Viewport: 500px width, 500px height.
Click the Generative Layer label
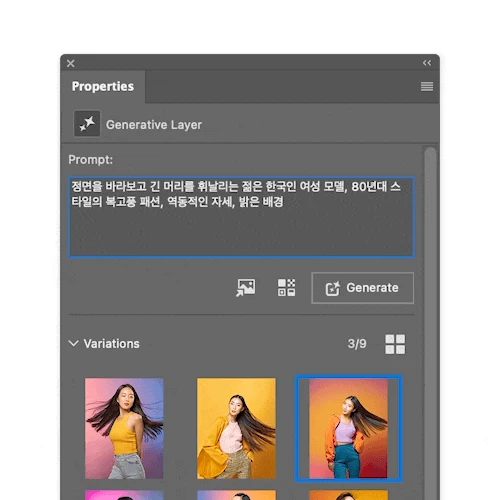pos(154,125)
